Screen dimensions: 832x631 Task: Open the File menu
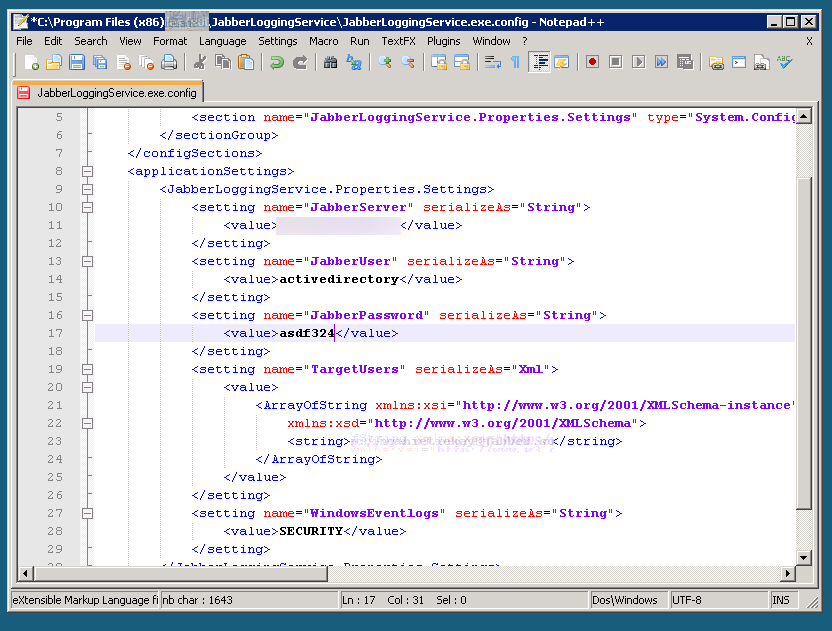(x=24, y=41)
